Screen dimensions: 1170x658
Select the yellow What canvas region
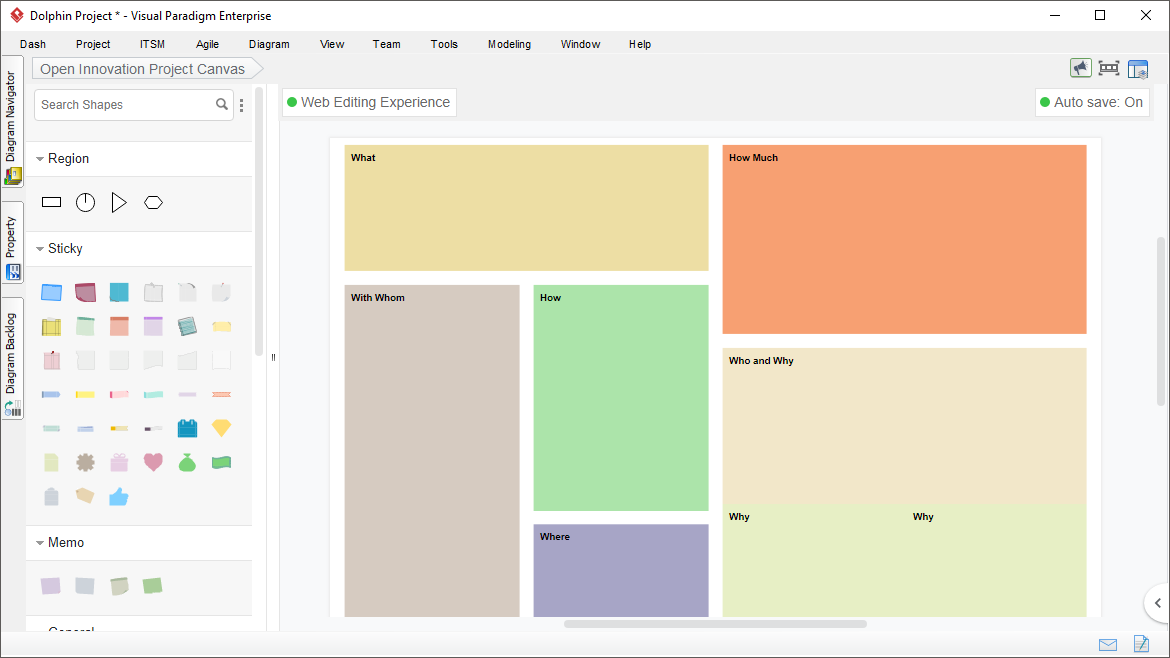526,208
